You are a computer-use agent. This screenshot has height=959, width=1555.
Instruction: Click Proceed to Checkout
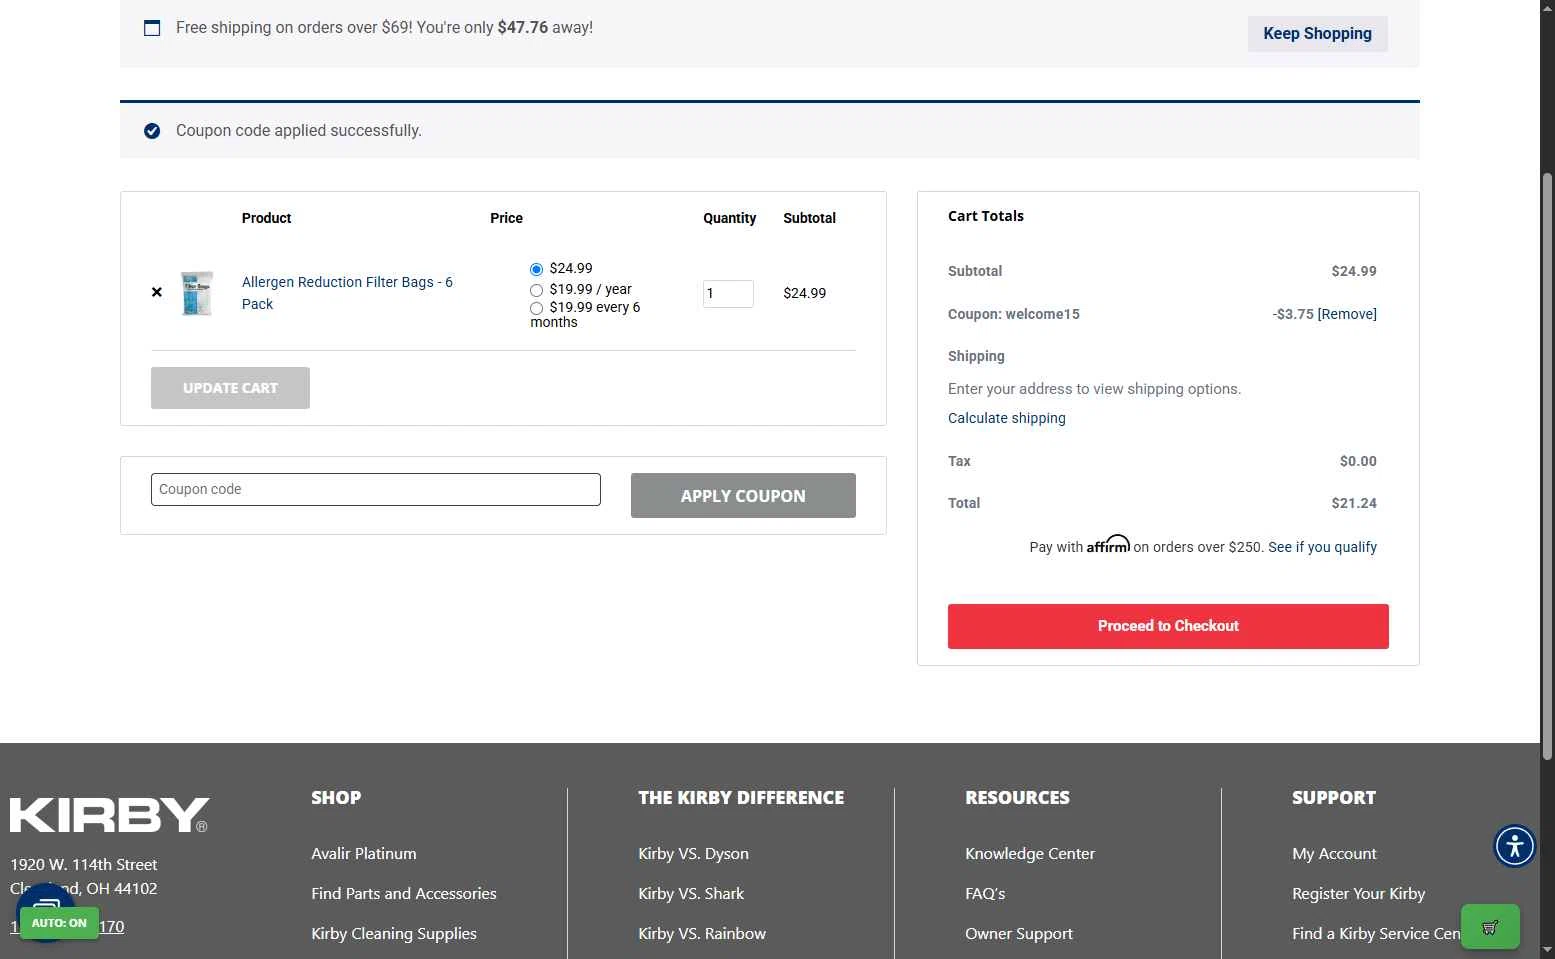(1168, 626)
